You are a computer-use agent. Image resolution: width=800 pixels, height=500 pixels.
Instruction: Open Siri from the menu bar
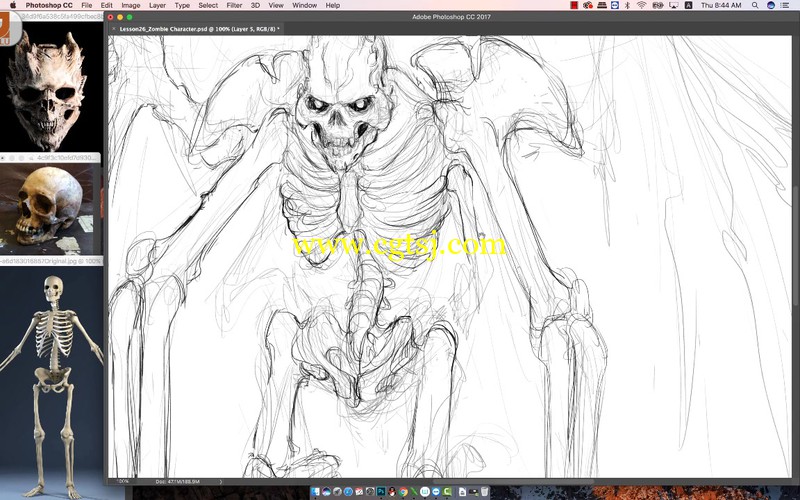(x=771, y=5)
